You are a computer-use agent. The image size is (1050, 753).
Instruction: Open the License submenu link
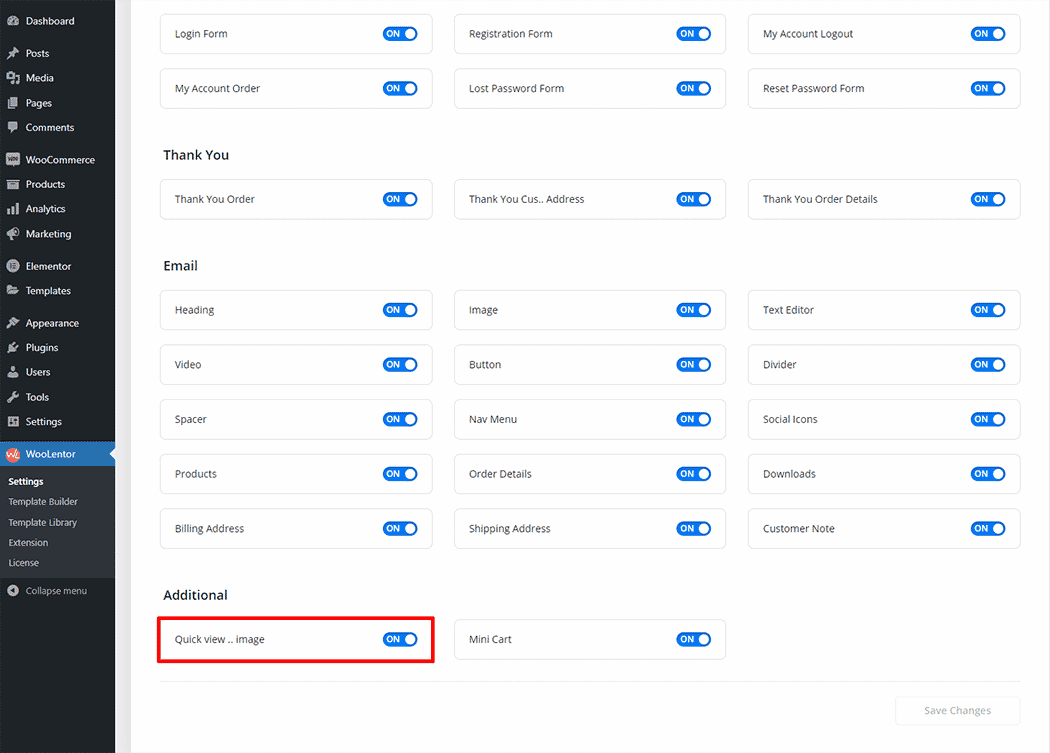click(x=24, y=563)
